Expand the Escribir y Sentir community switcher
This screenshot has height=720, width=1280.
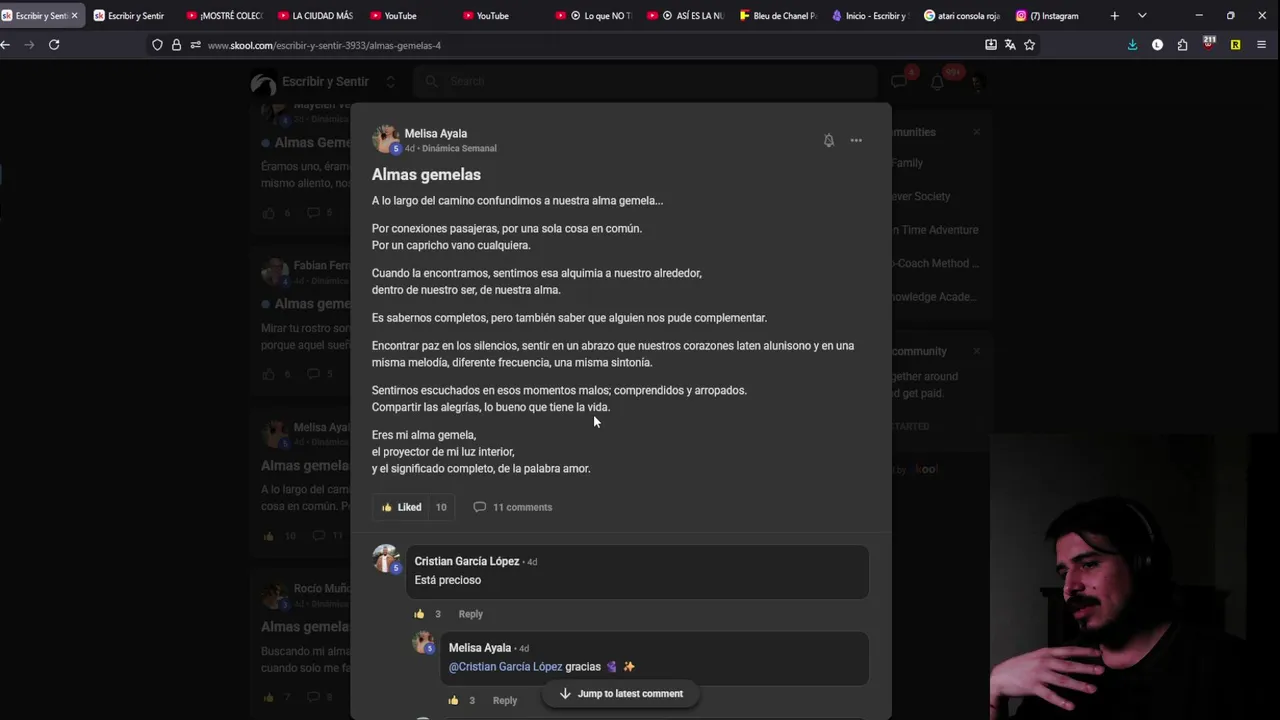[390, 82]
